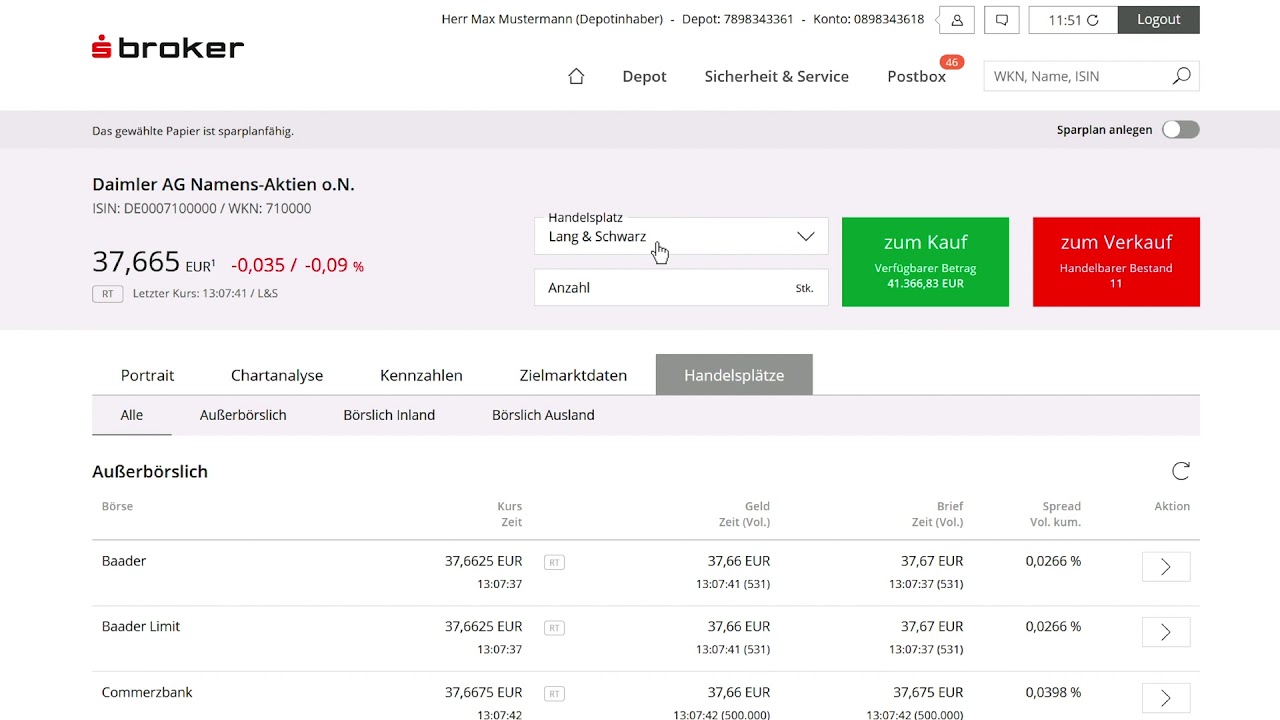Select the Außerbörslich sub-tab
1280x720 pixels.
pyautogui.click(x=243, y=415)
